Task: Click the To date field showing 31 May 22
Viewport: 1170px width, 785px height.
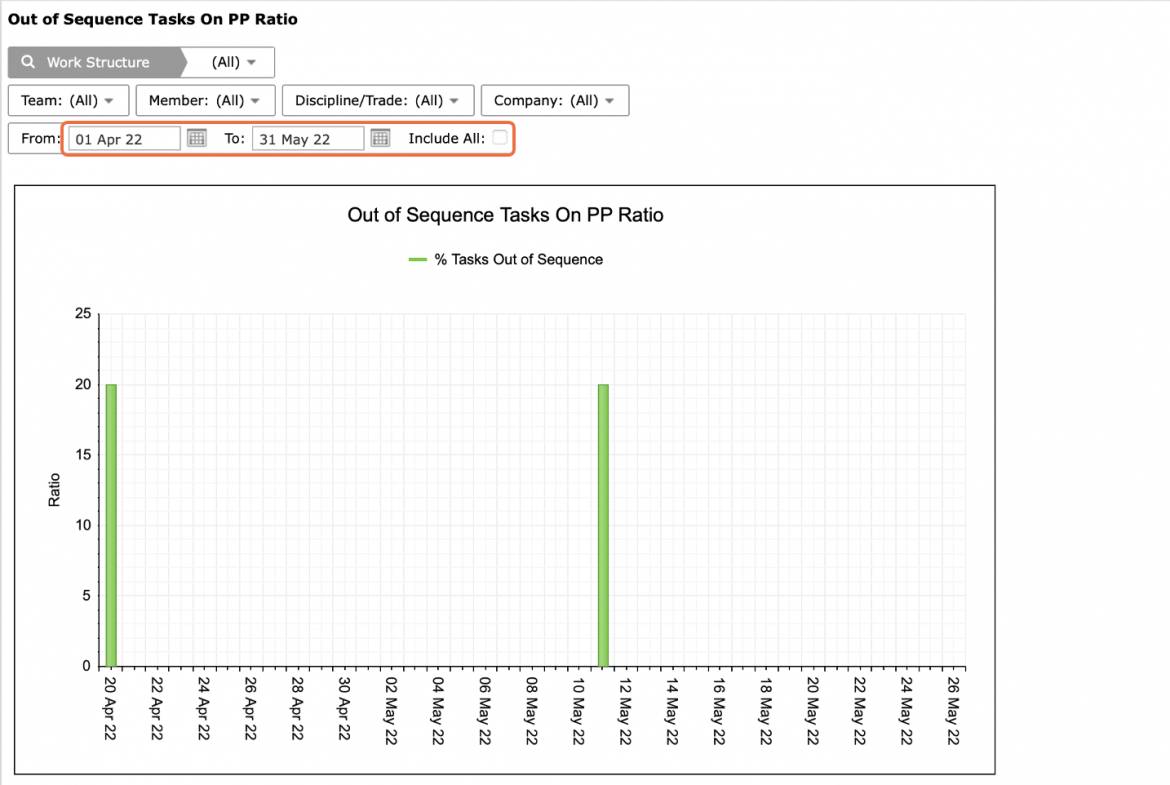Action: pyautogui.click(x=308, y=139)
